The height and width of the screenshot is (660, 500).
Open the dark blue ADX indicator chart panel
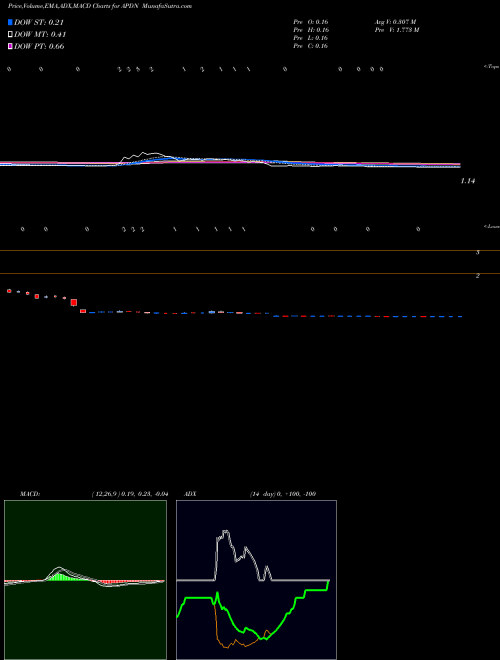[256, 580]
